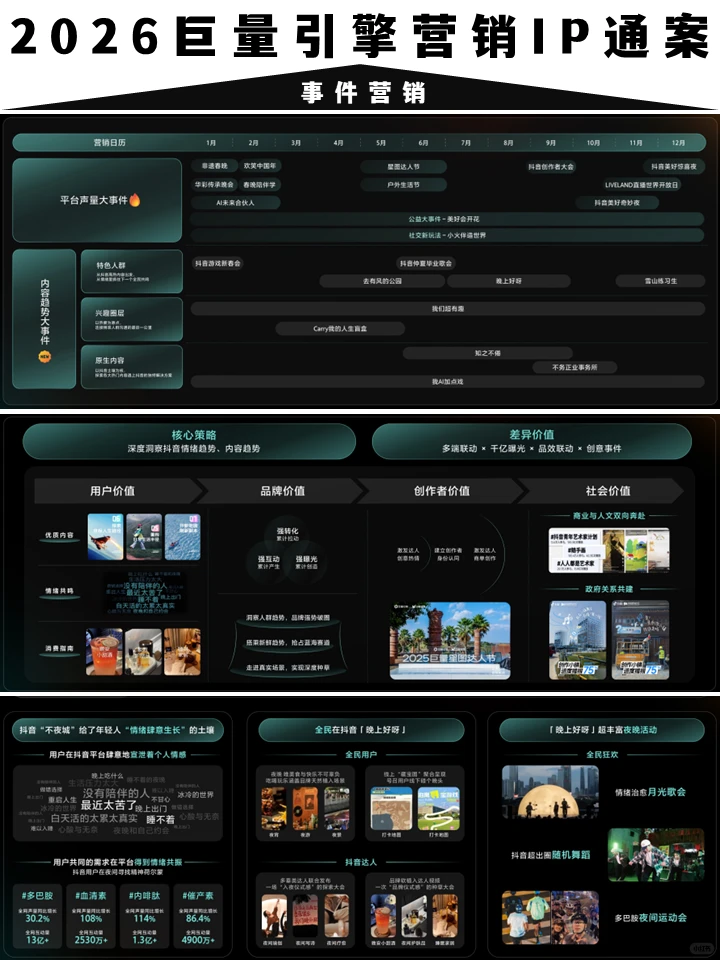Select the 强转化 circle
Screen dimensions: 720x960
(287, 534)
